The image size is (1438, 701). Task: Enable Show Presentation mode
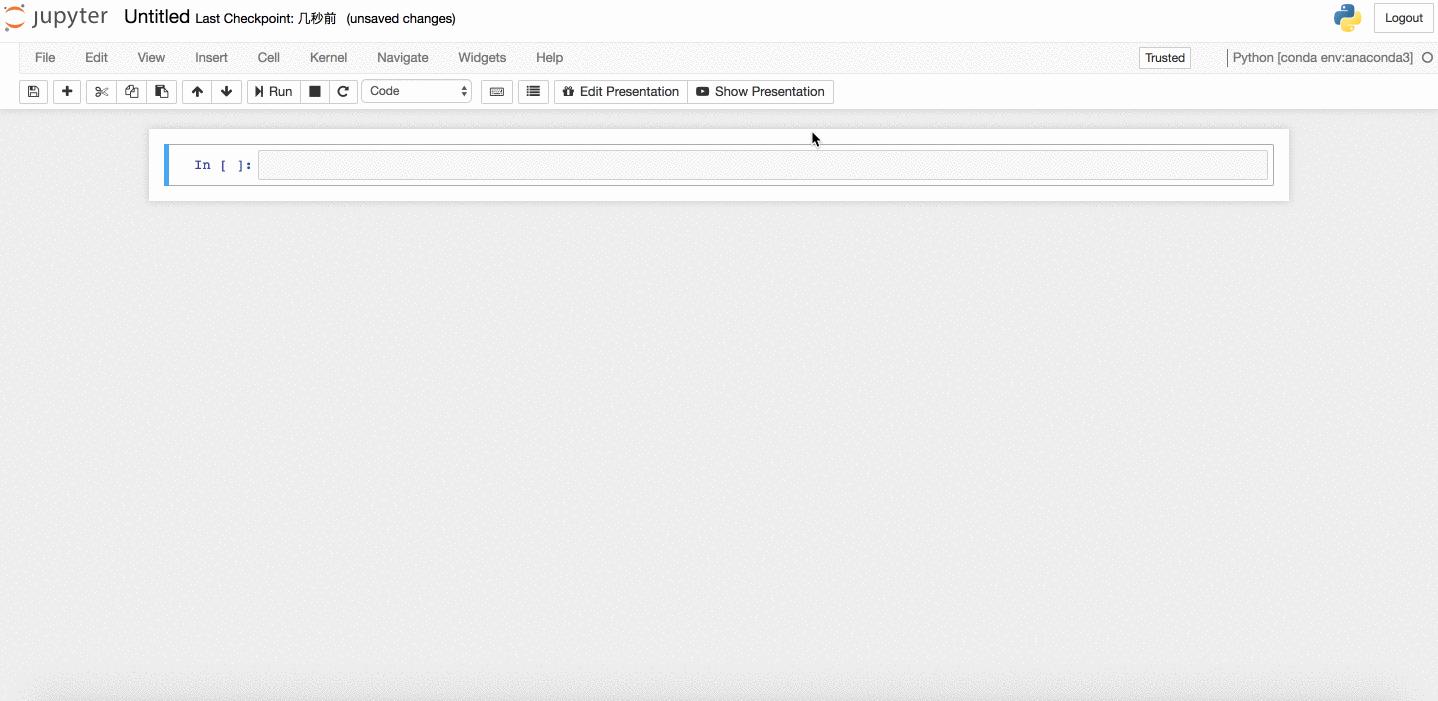click(x=760, y=91)
